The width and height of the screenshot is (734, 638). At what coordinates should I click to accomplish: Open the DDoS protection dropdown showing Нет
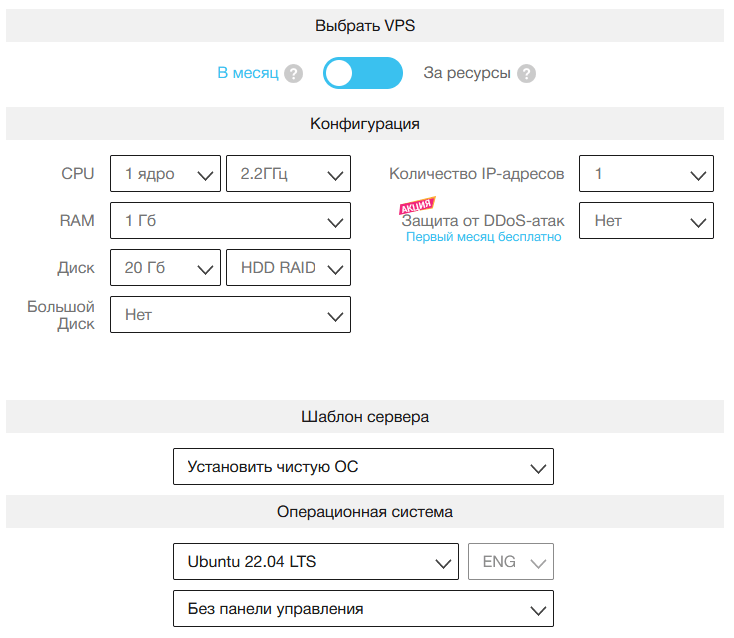point(646,221)
